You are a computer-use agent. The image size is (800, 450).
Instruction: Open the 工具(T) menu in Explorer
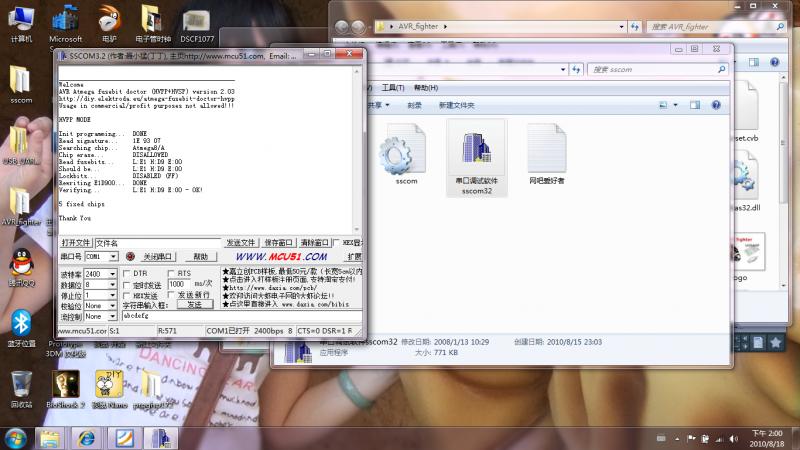coord(393,88)
